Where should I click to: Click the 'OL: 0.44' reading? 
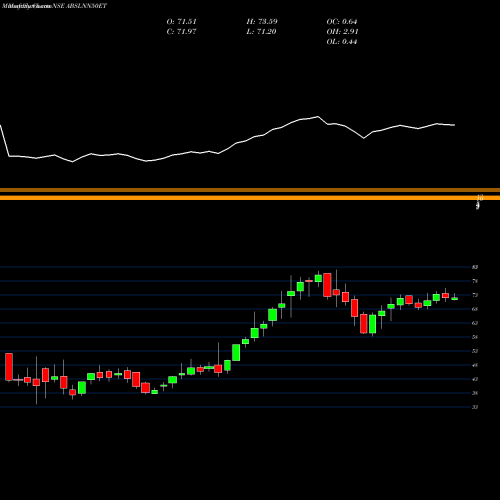click(x=342, y=42)
